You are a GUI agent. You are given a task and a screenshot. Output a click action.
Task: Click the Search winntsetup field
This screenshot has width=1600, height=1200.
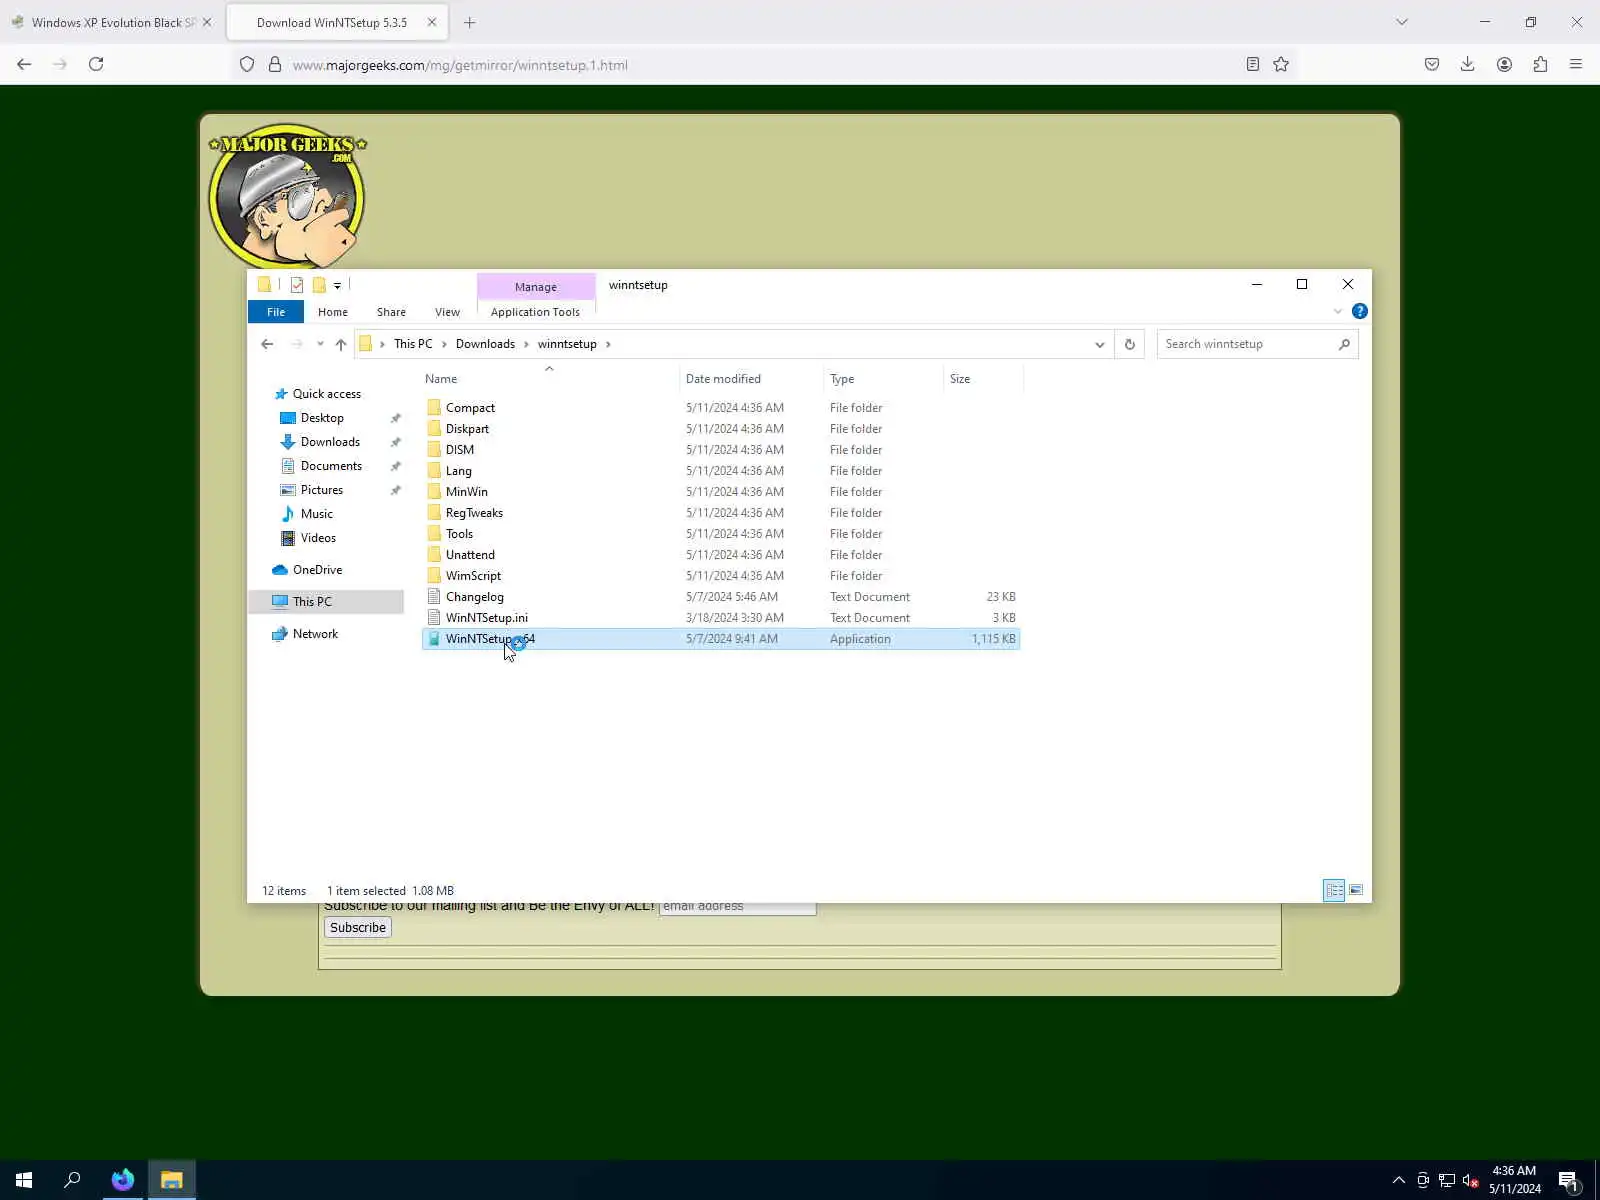tap(1257, 344)
